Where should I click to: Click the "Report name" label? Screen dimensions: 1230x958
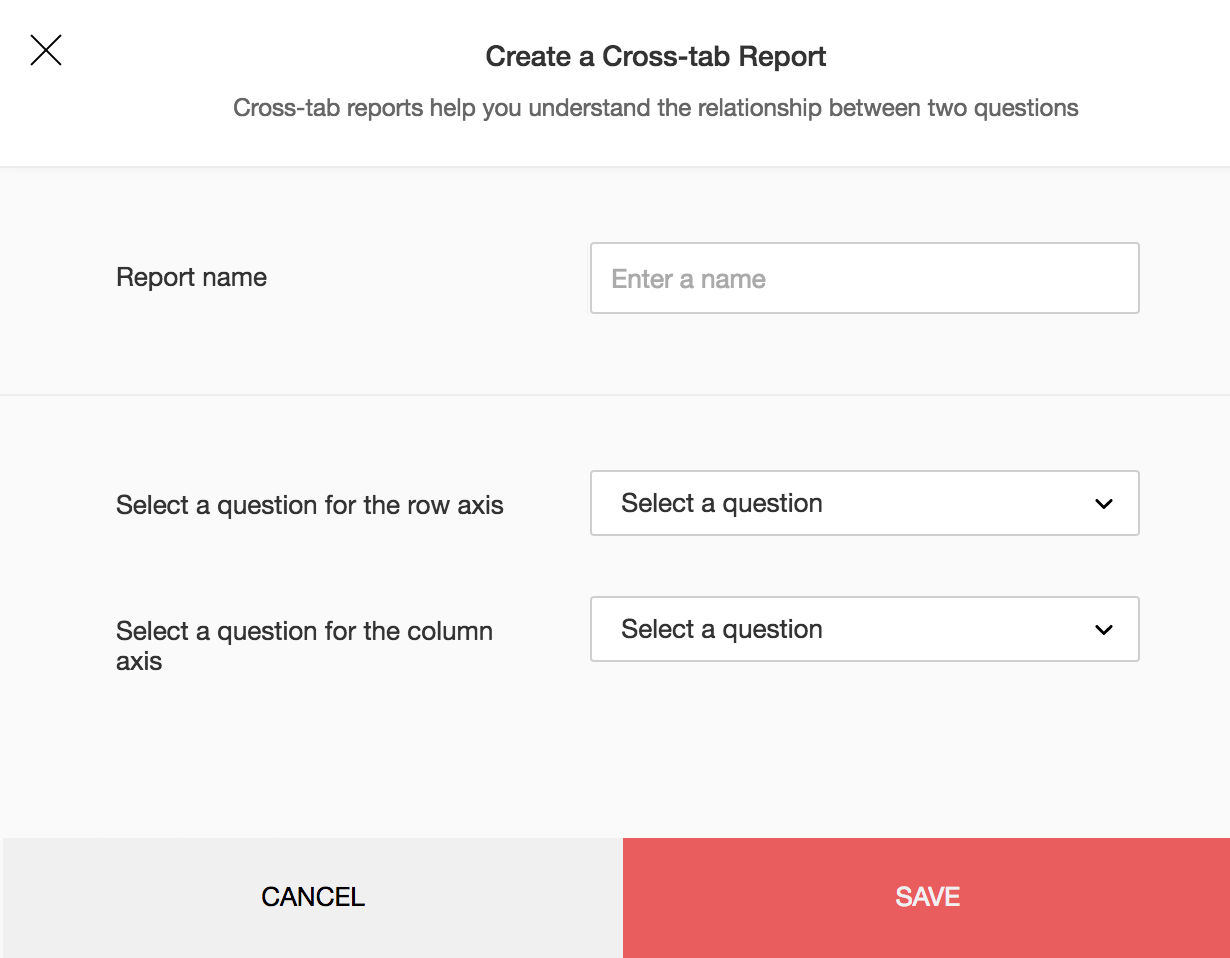click(x=191, y=277)
